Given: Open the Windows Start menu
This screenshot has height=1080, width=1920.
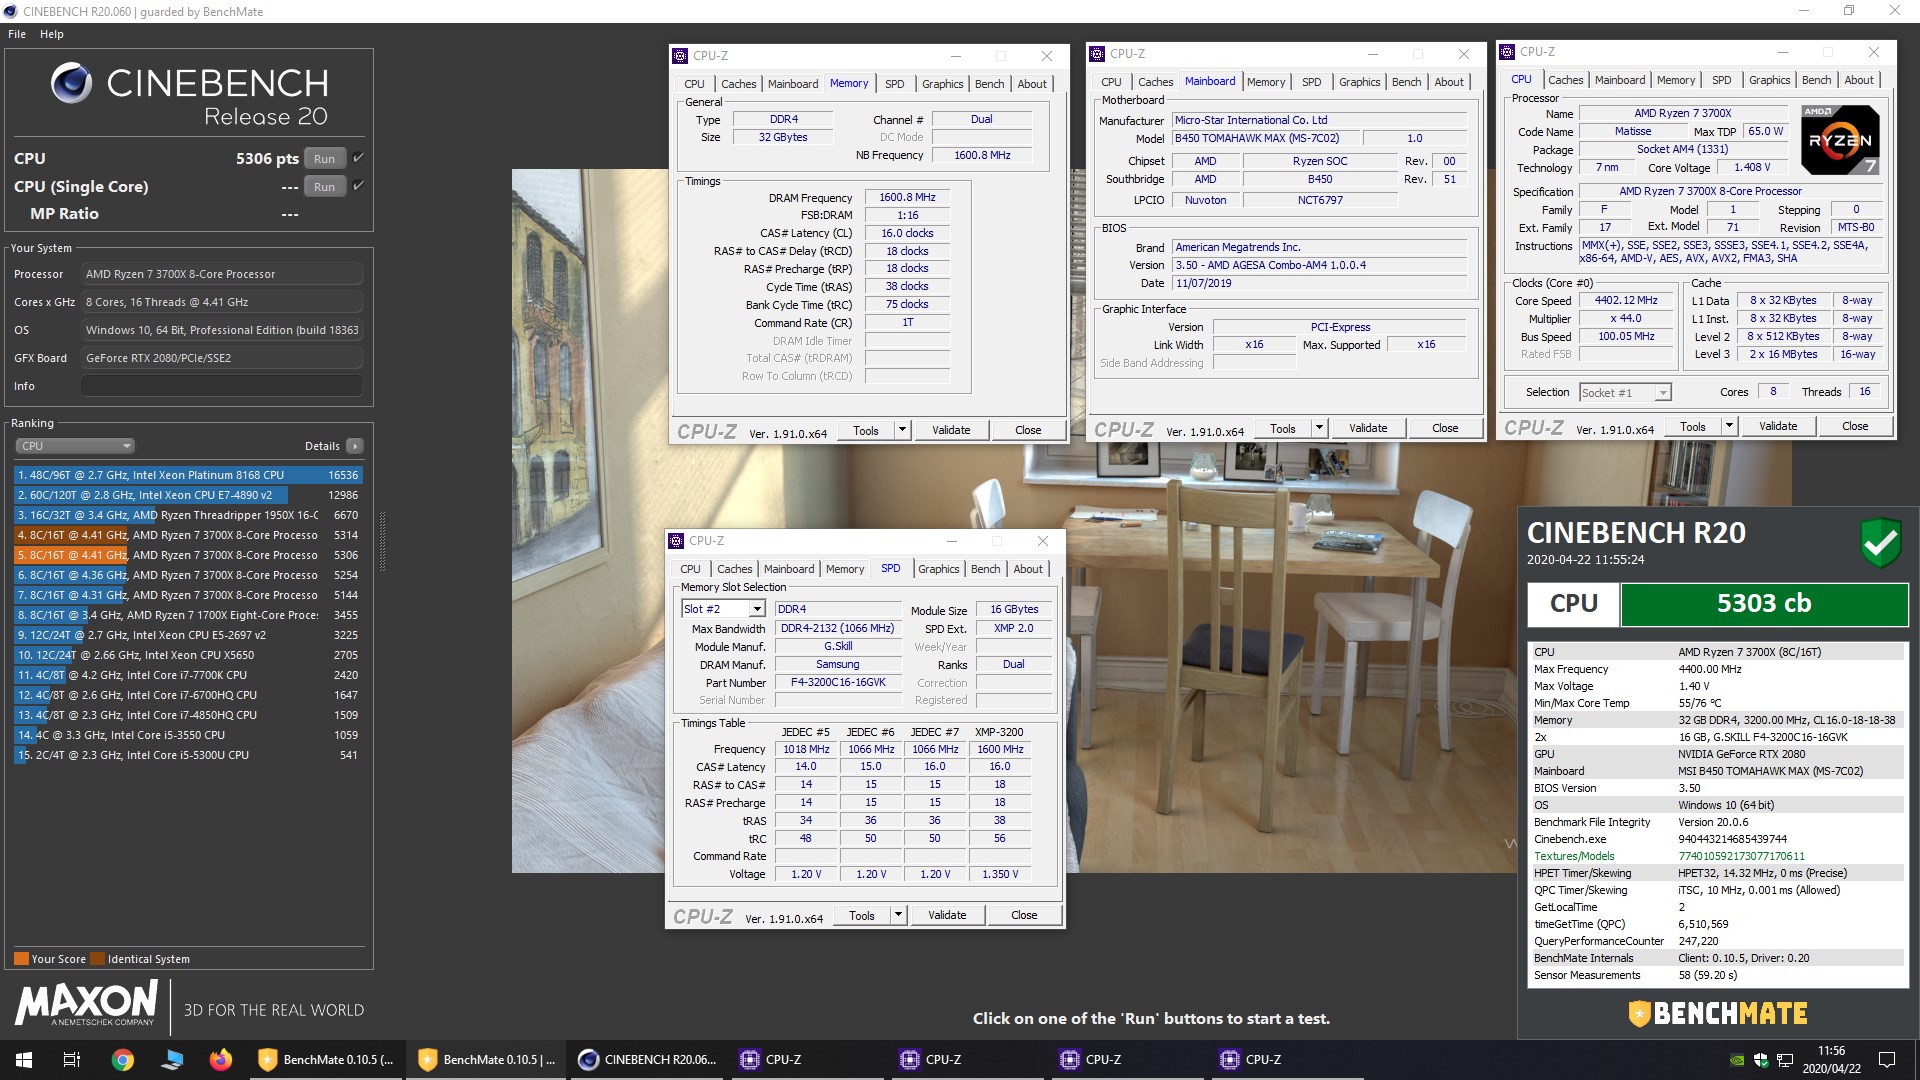Looking at the screenshot, I should 24,1060.
